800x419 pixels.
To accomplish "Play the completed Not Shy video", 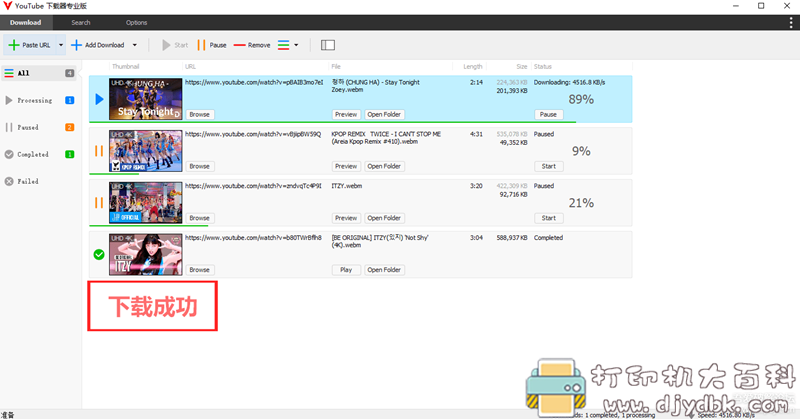I will tap(346, 269).
